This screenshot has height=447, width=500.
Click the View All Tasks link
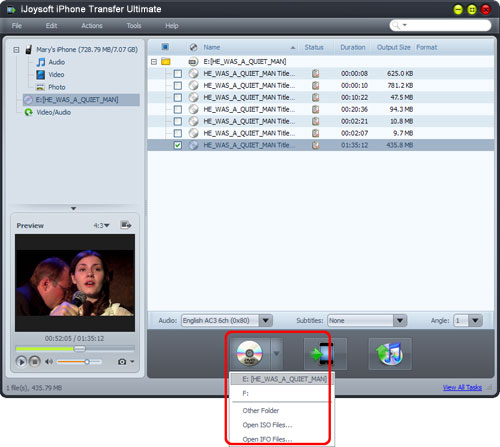(x=462, y=387)
